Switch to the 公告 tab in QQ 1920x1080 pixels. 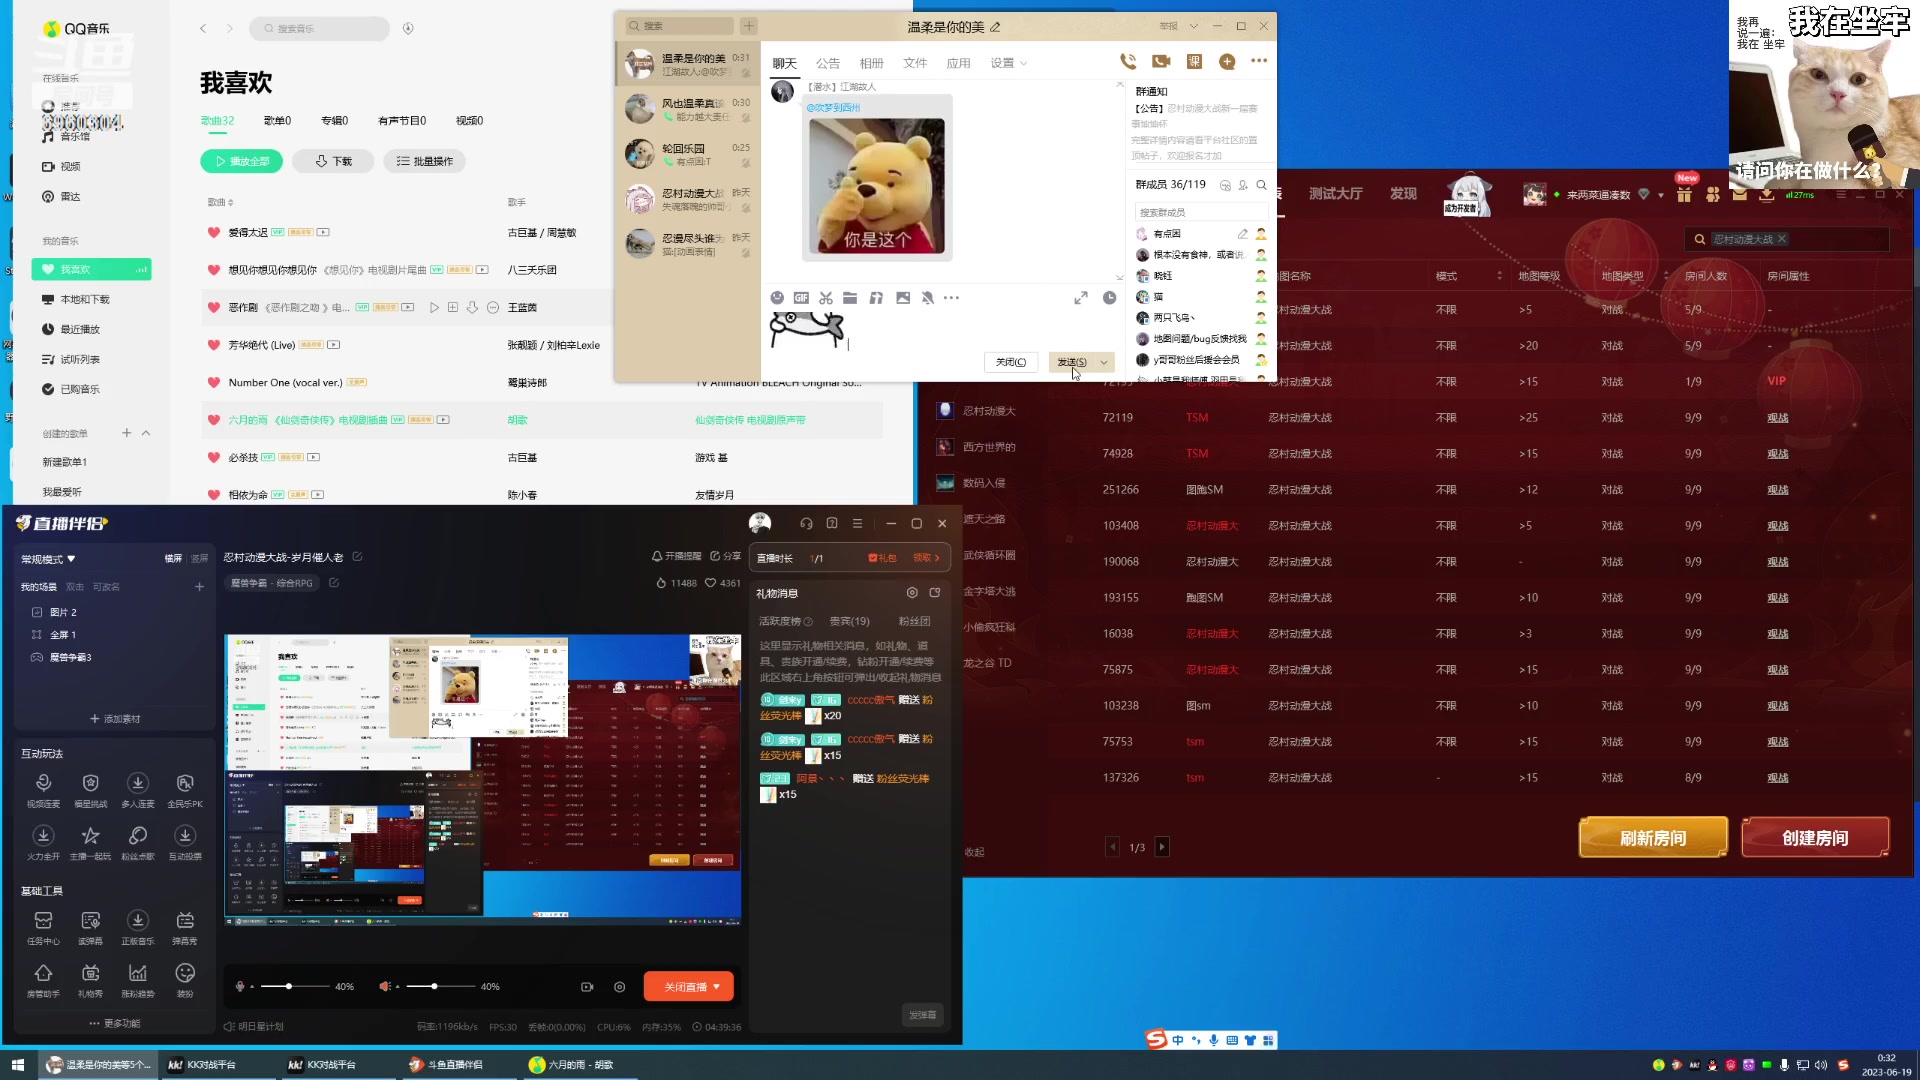click(828, 63)
